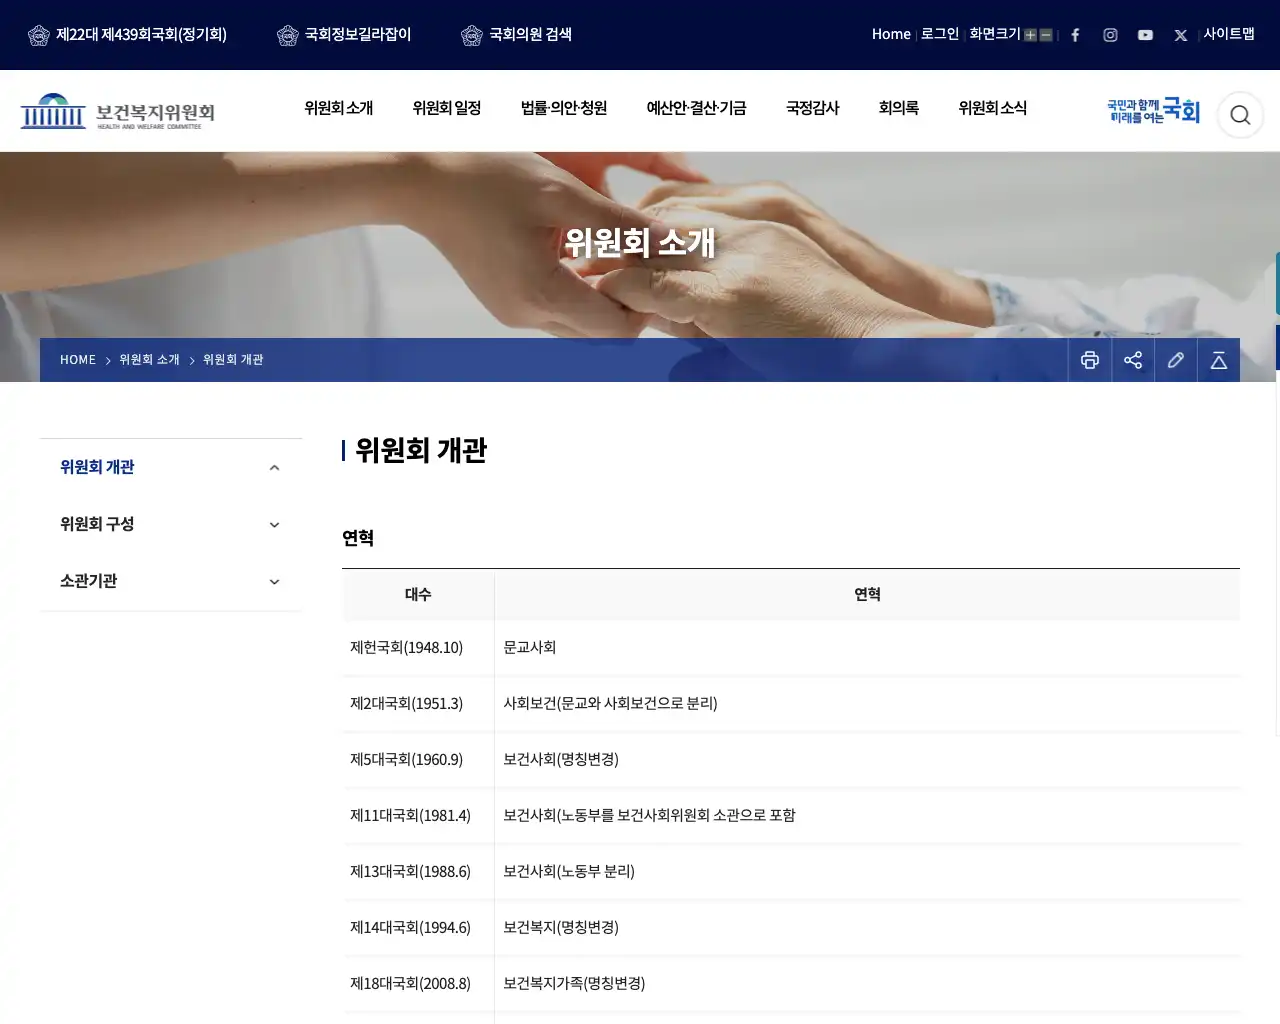Screen dimensions: 1280x1024
Task: Open the X (Twitter) icon link
Action: click(x=1180, y=35)
